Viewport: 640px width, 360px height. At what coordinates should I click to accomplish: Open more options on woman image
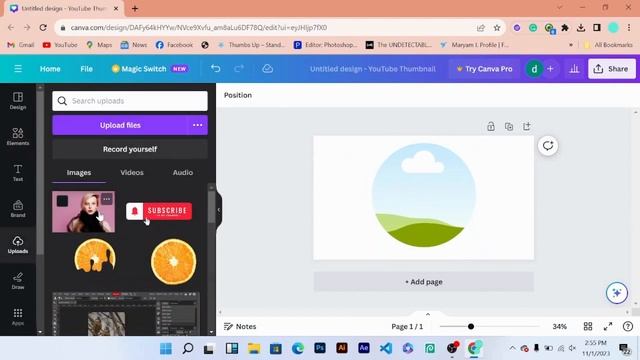click(x=107, y=199)
